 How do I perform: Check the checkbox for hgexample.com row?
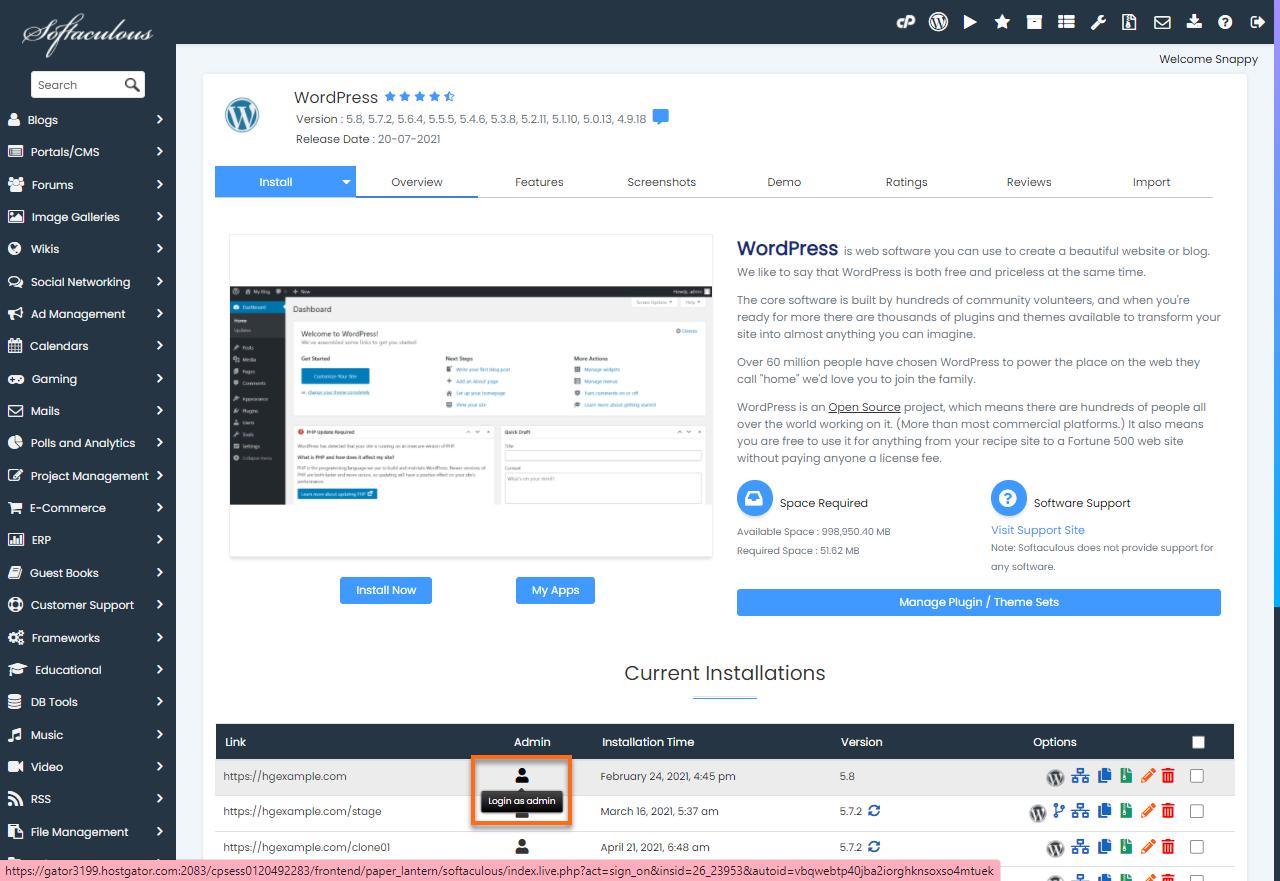[x=1197, y=776]
